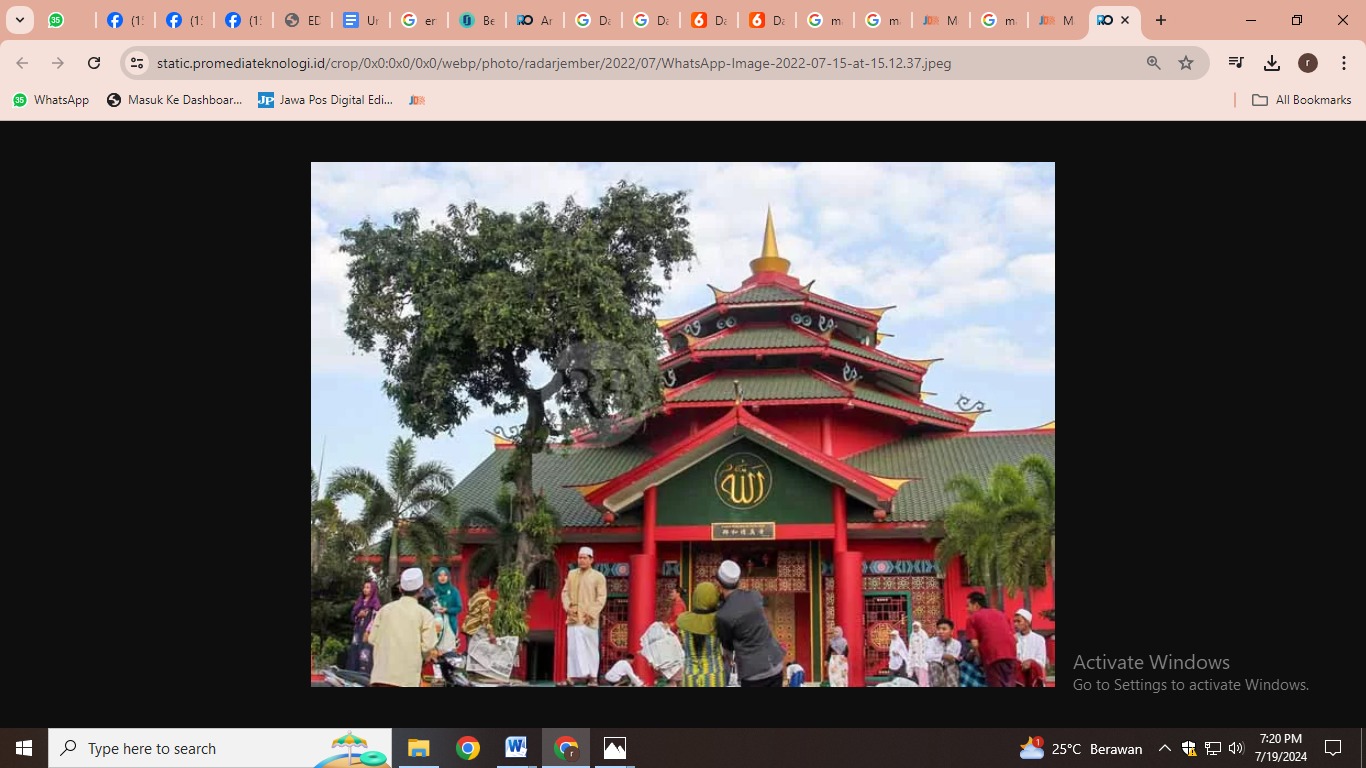
Task: Expand the green 35 tab group
Action: pos(57,20)
